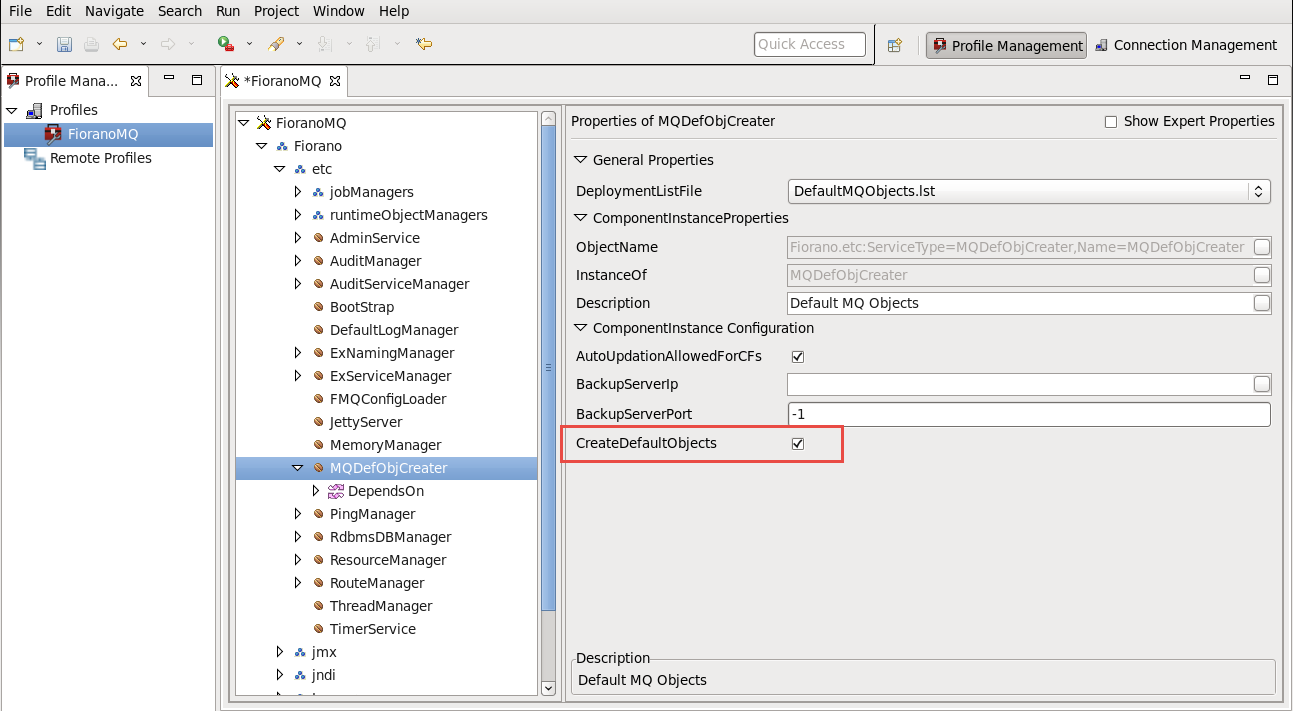The image size is (1293, 711).
Task: Toggle the checkbox beside the Description field
Action: (x=1262, y=303)
